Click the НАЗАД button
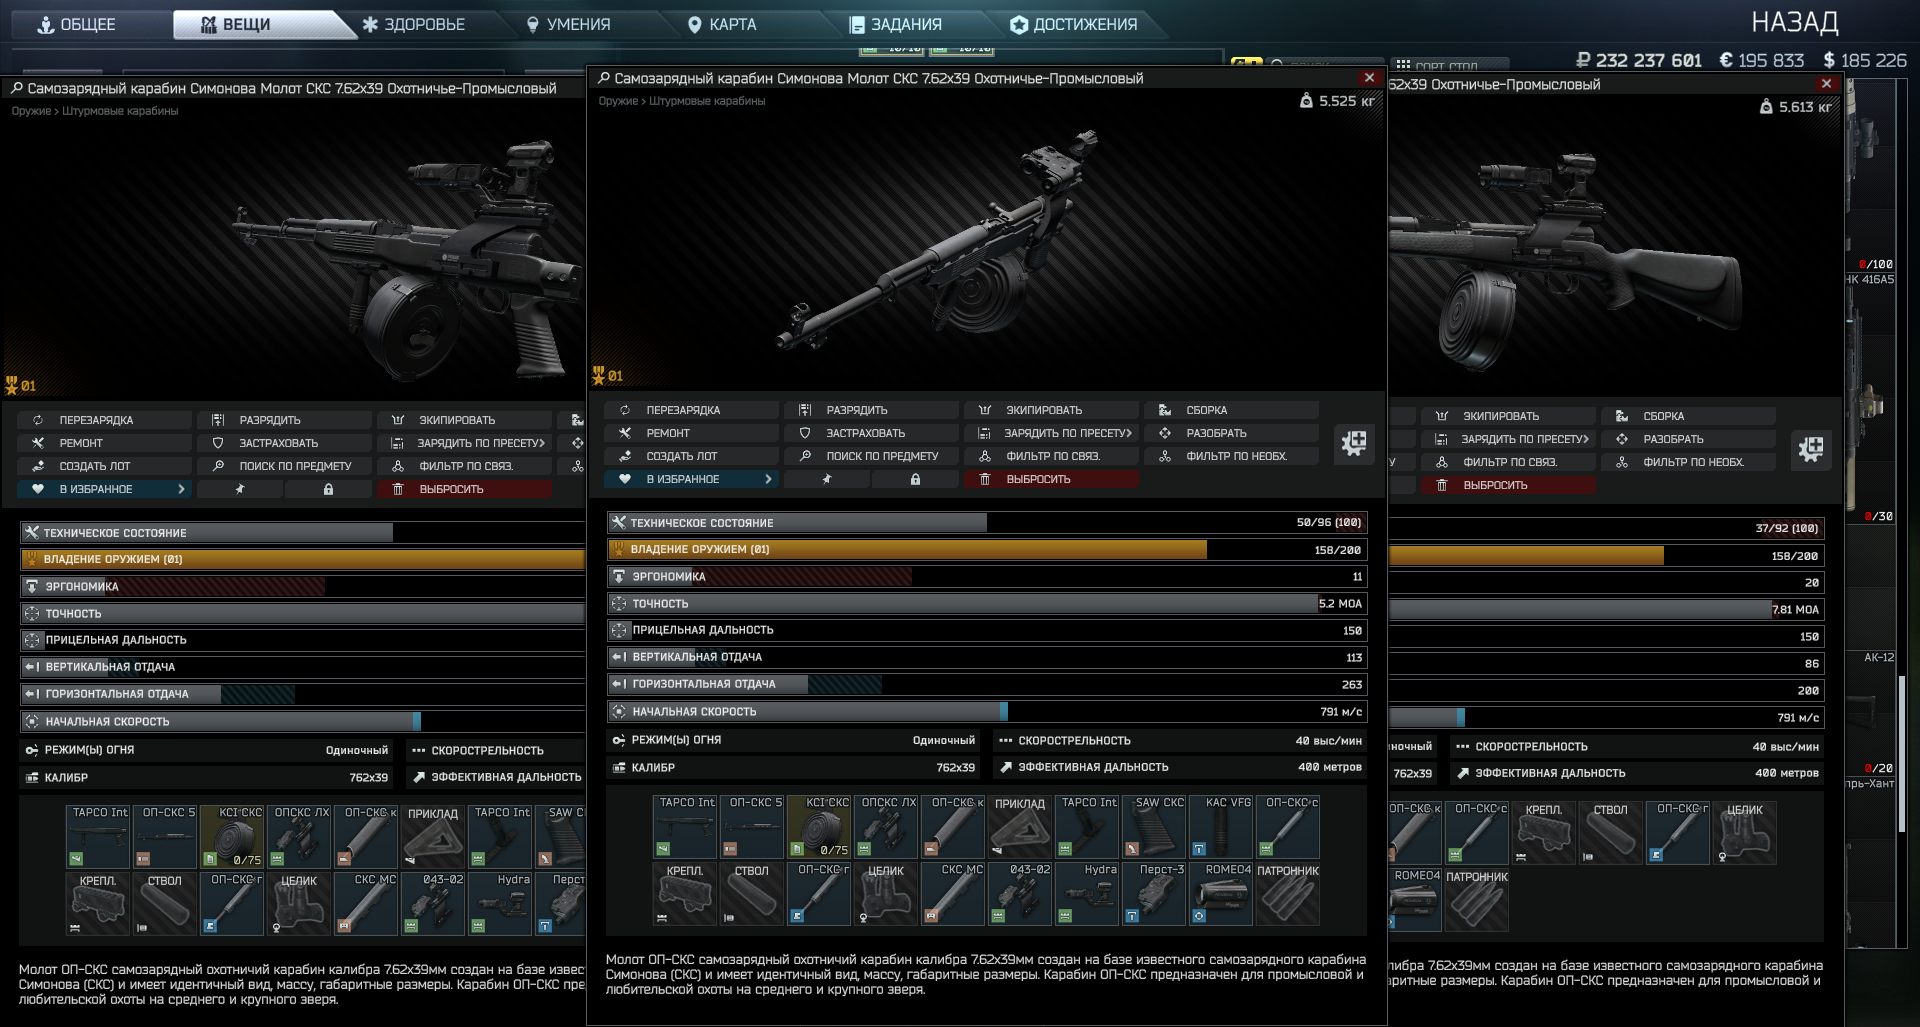This screenshot has height=1027, width=1920. (x=1794, y=22)
